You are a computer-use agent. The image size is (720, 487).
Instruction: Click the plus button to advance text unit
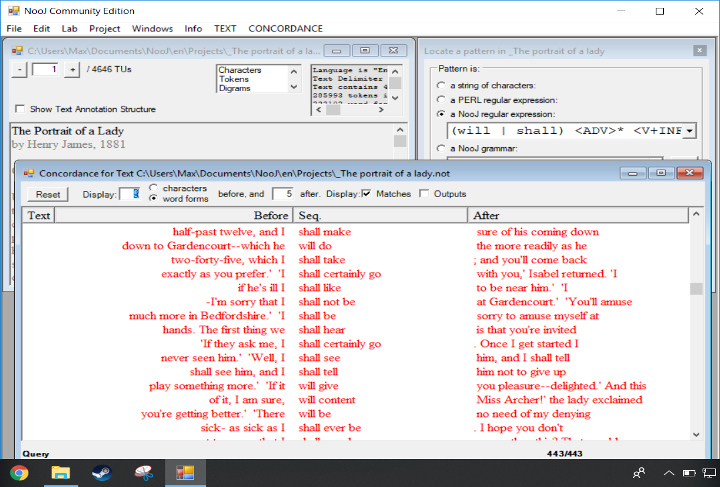tap(72, 69)
